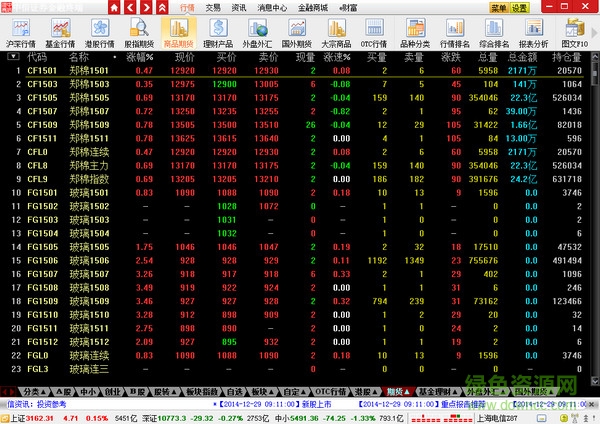The width and height of the screenshot is (600, 424).
Task: Click the 菜单 button
Action: tap(499, 8)
